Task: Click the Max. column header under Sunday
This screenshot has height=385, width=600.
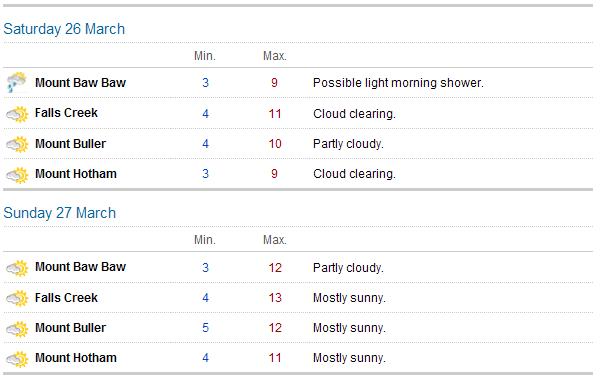Action: [x=275, y=240]
